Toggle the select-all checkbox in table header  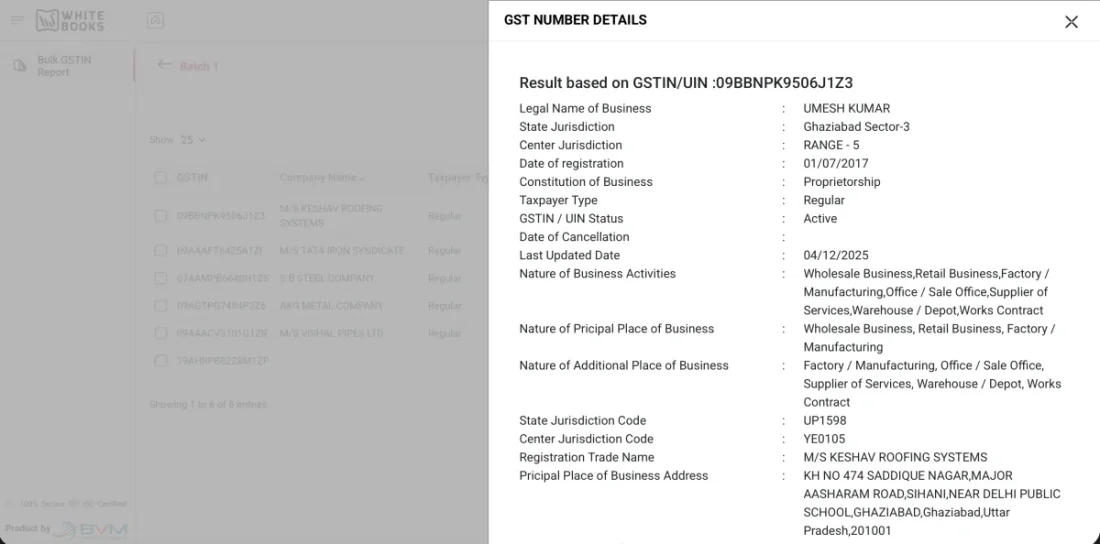point(161,178)
